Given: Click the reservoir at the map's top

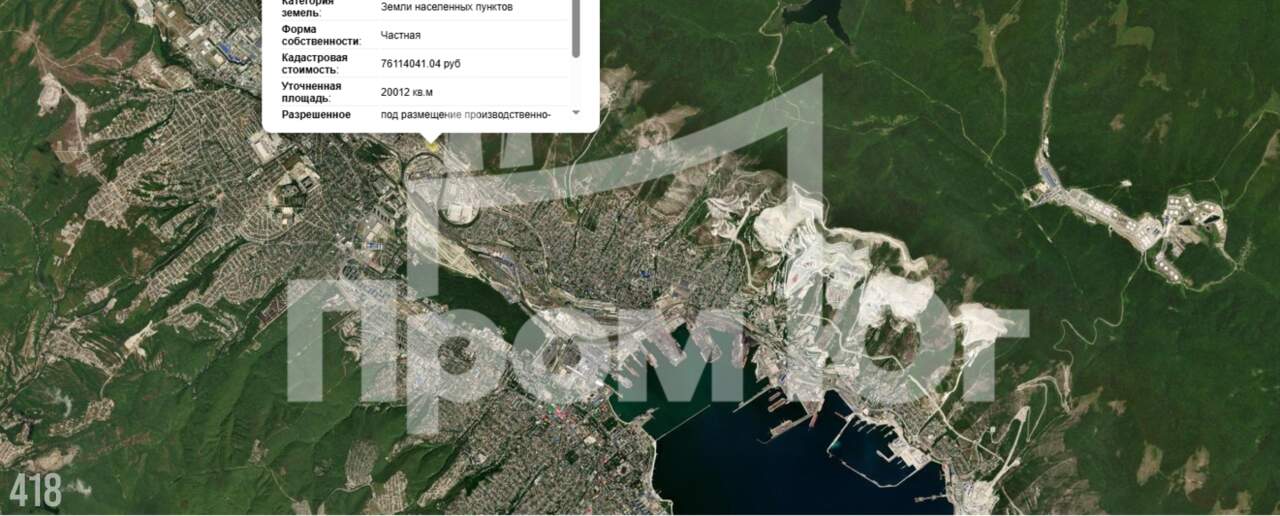Looking at the screenshot, I should coord(817,15).
